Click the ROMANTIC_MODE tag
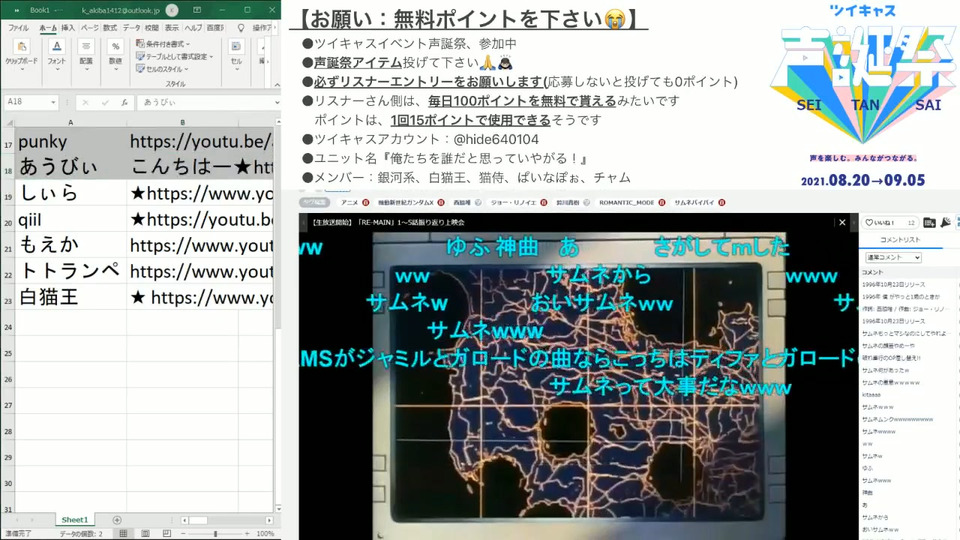 click(626, 203)
